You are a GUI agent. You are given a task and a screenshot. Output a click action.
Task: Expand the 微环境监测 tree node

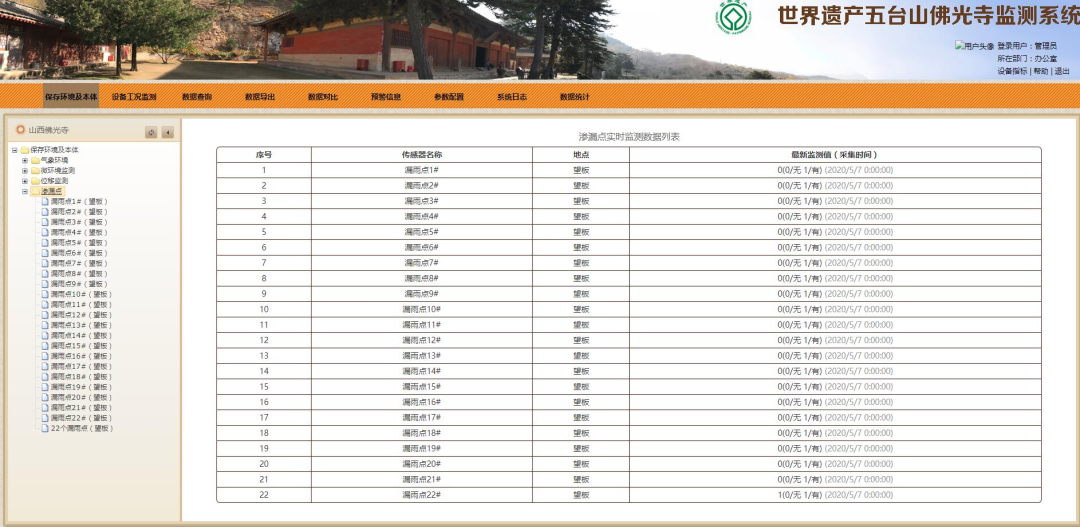click(25, 171)
